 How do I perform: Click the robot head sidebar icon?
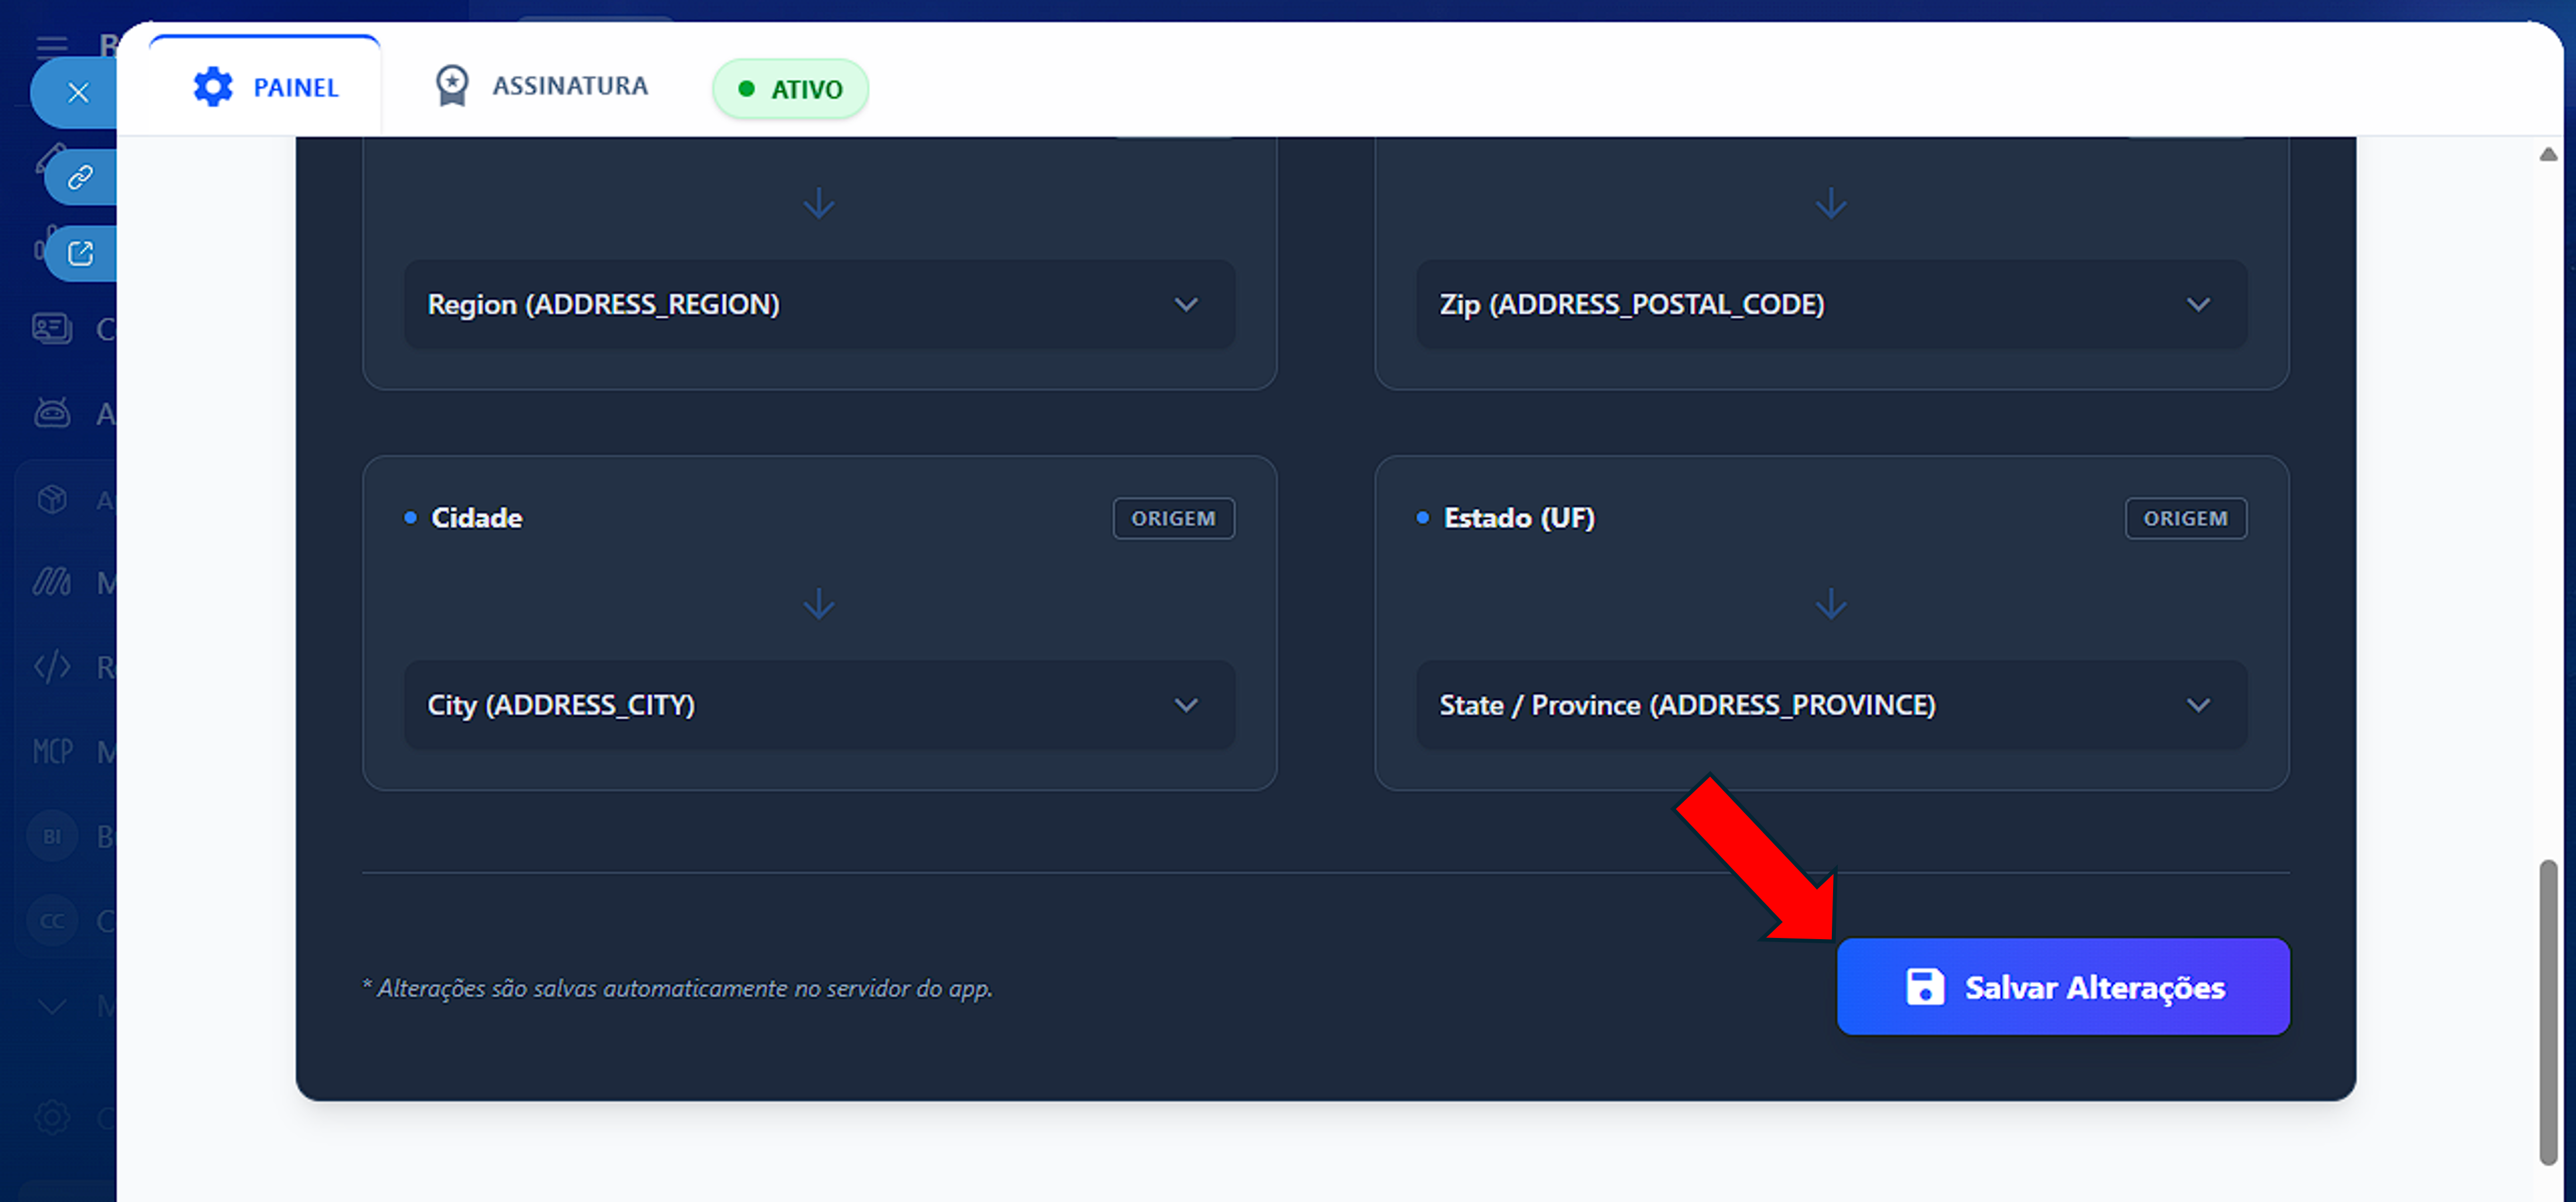click(52, 412)
